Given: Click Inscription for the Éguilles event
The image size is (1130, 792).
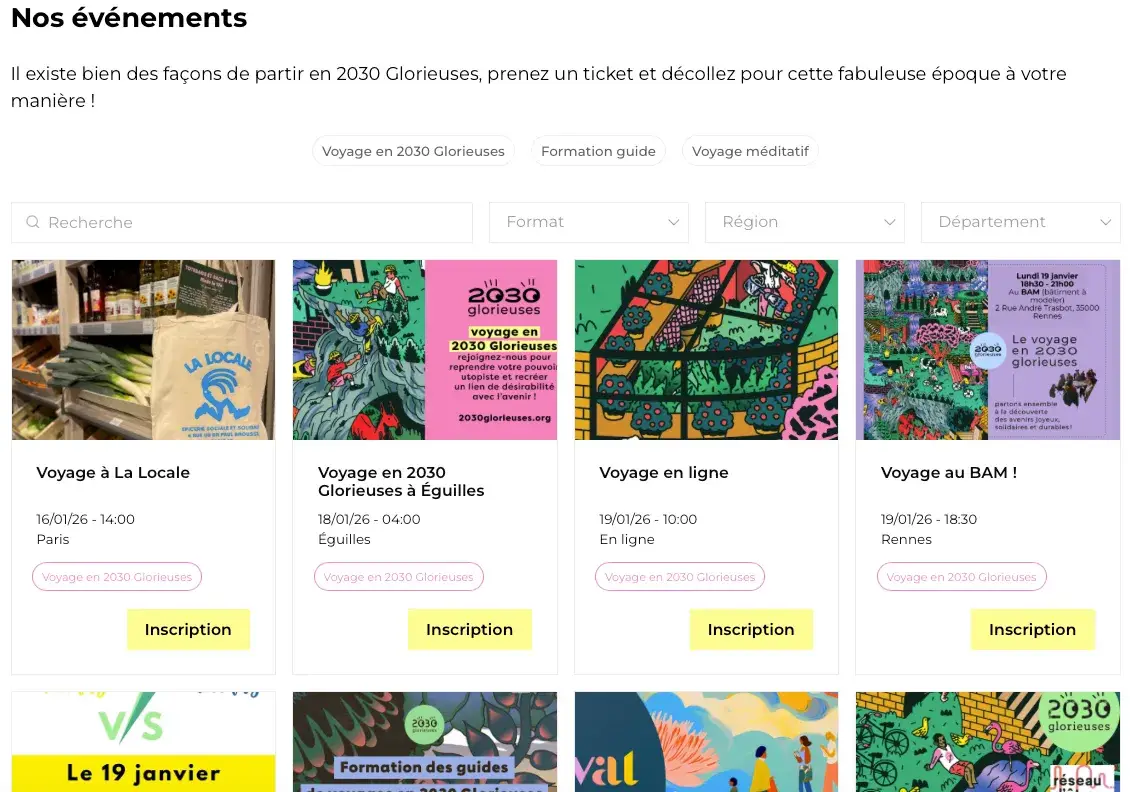Looking at the screenshot, I should tap(469, 629).
